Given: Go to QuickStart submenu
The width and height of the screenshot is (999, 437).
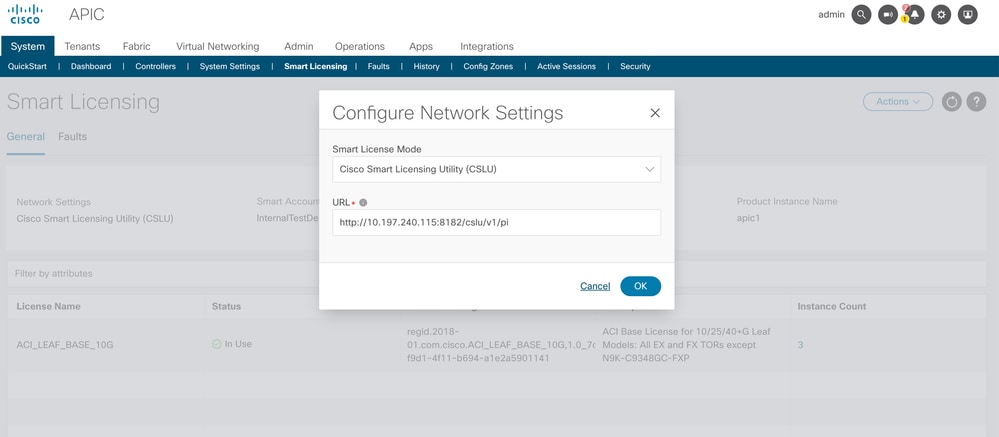Looking at the screenshot, I should pos(27,66).
